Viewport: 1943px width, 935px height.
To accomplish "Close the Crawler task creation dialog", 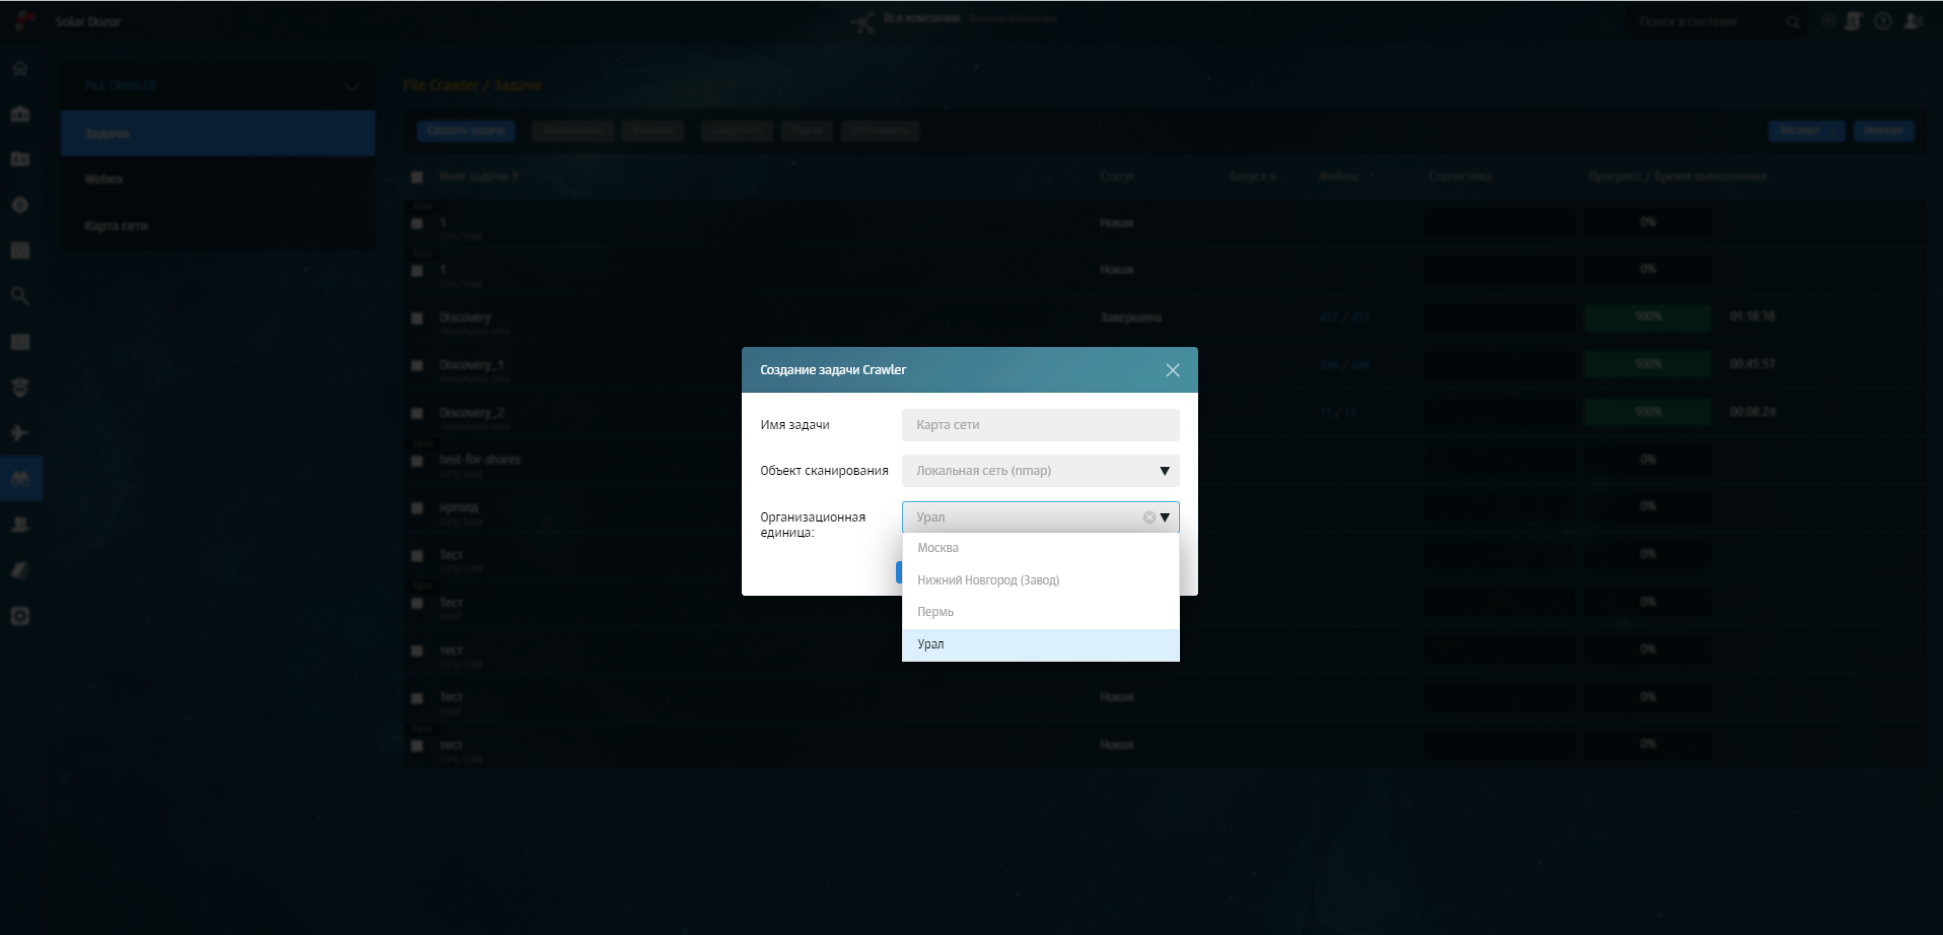I will pyautogui.click(x=1173, y=370).
